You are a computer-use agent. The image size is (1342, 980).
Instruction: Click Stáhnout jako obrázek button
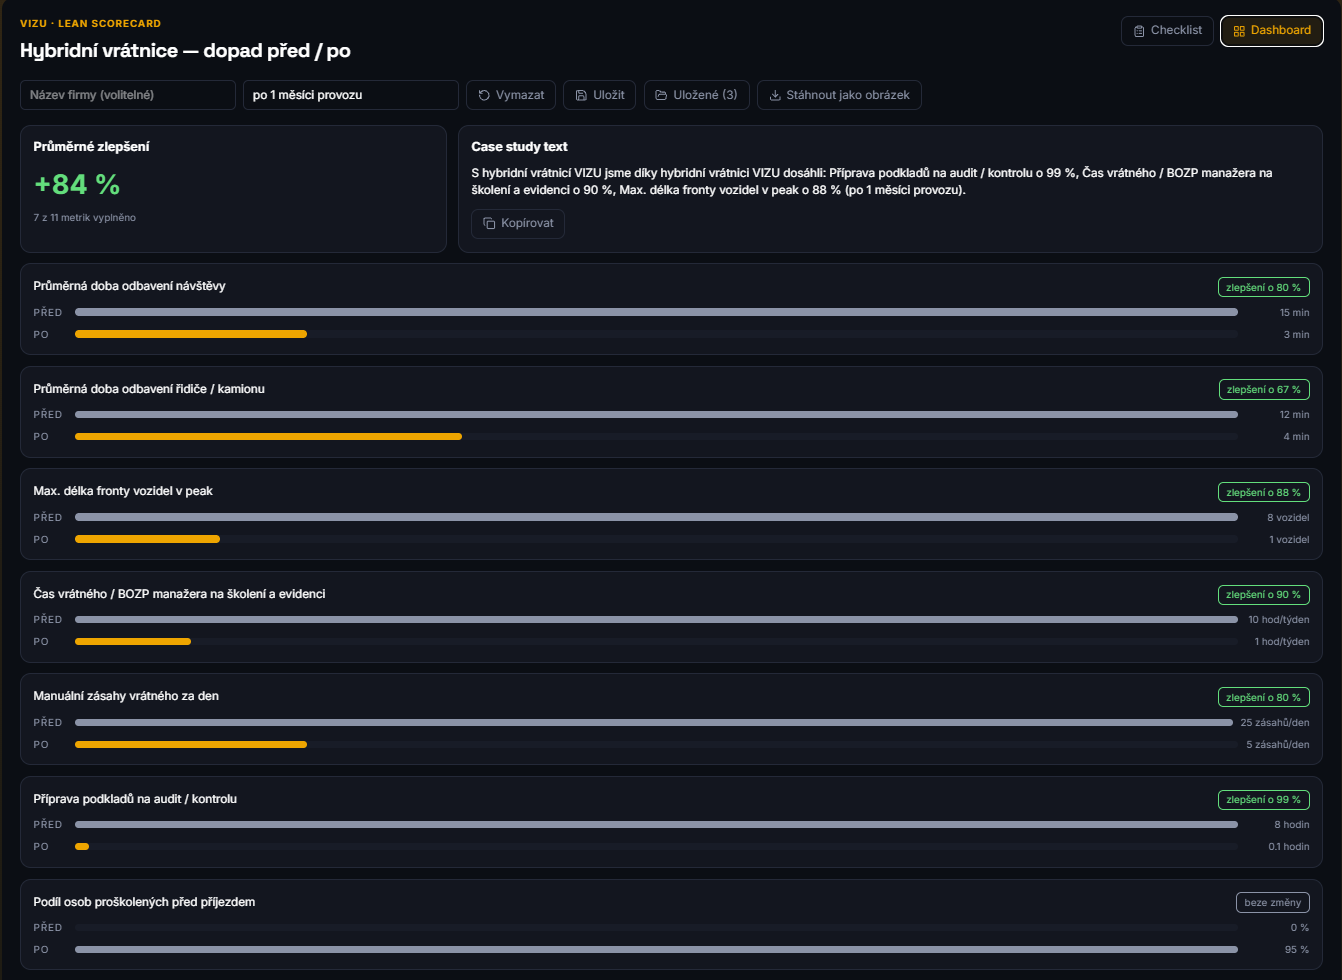pos(839,95)
